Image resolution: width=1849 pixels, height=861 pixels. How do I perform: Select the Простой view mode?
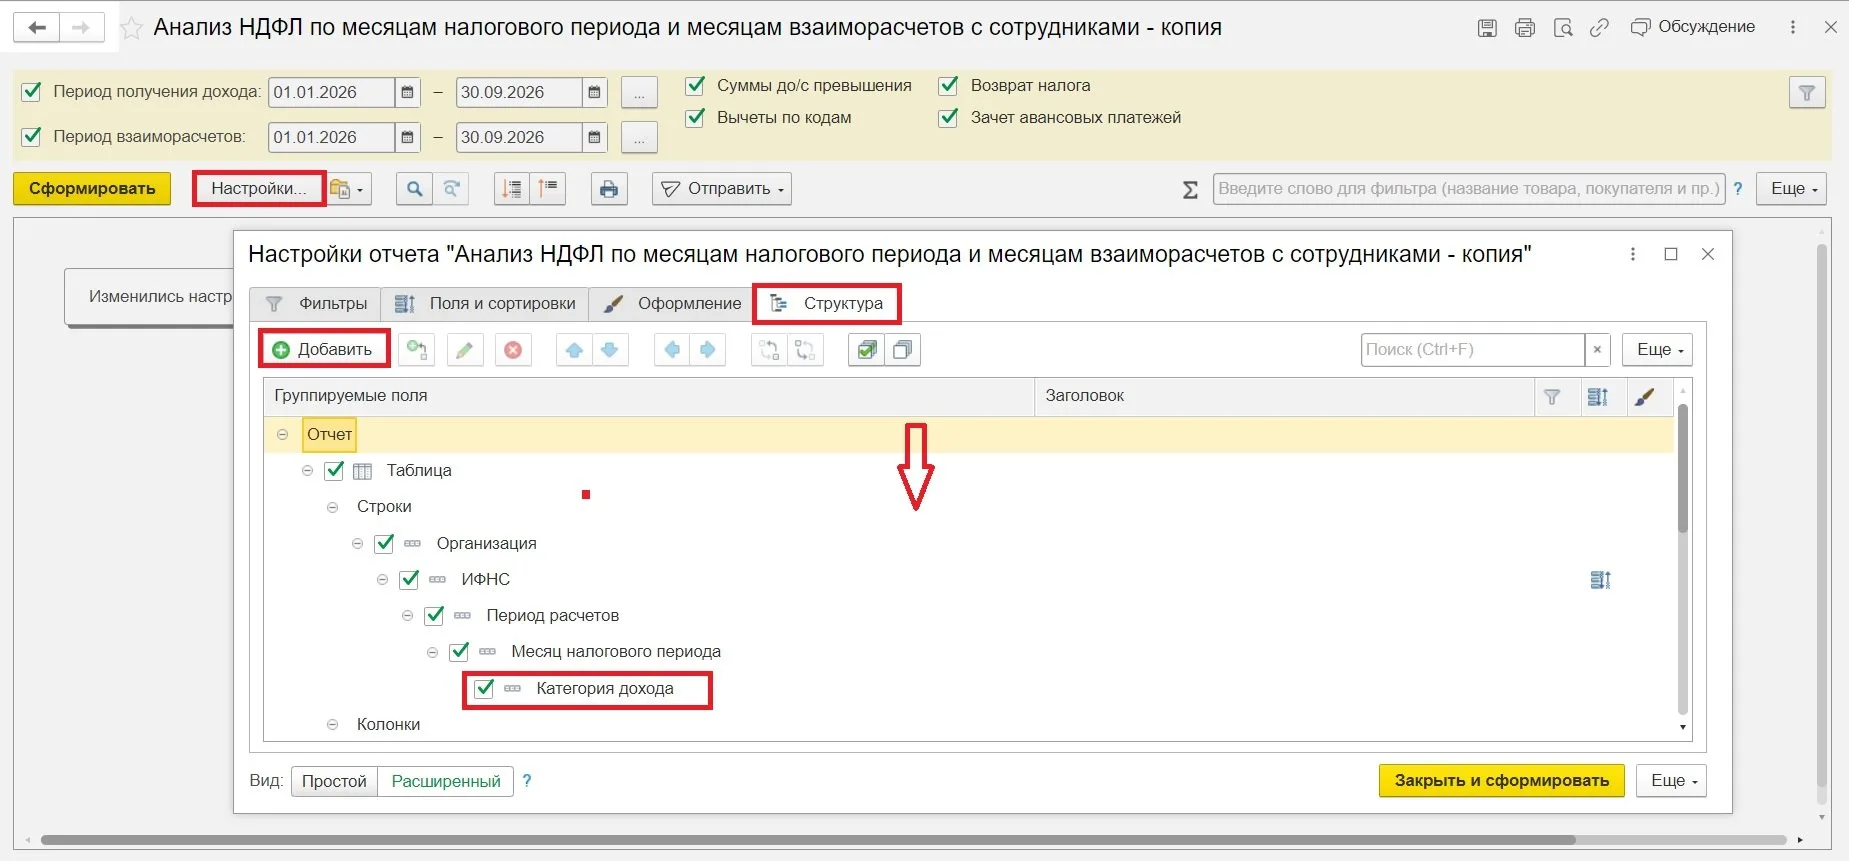tap(334, 781)
